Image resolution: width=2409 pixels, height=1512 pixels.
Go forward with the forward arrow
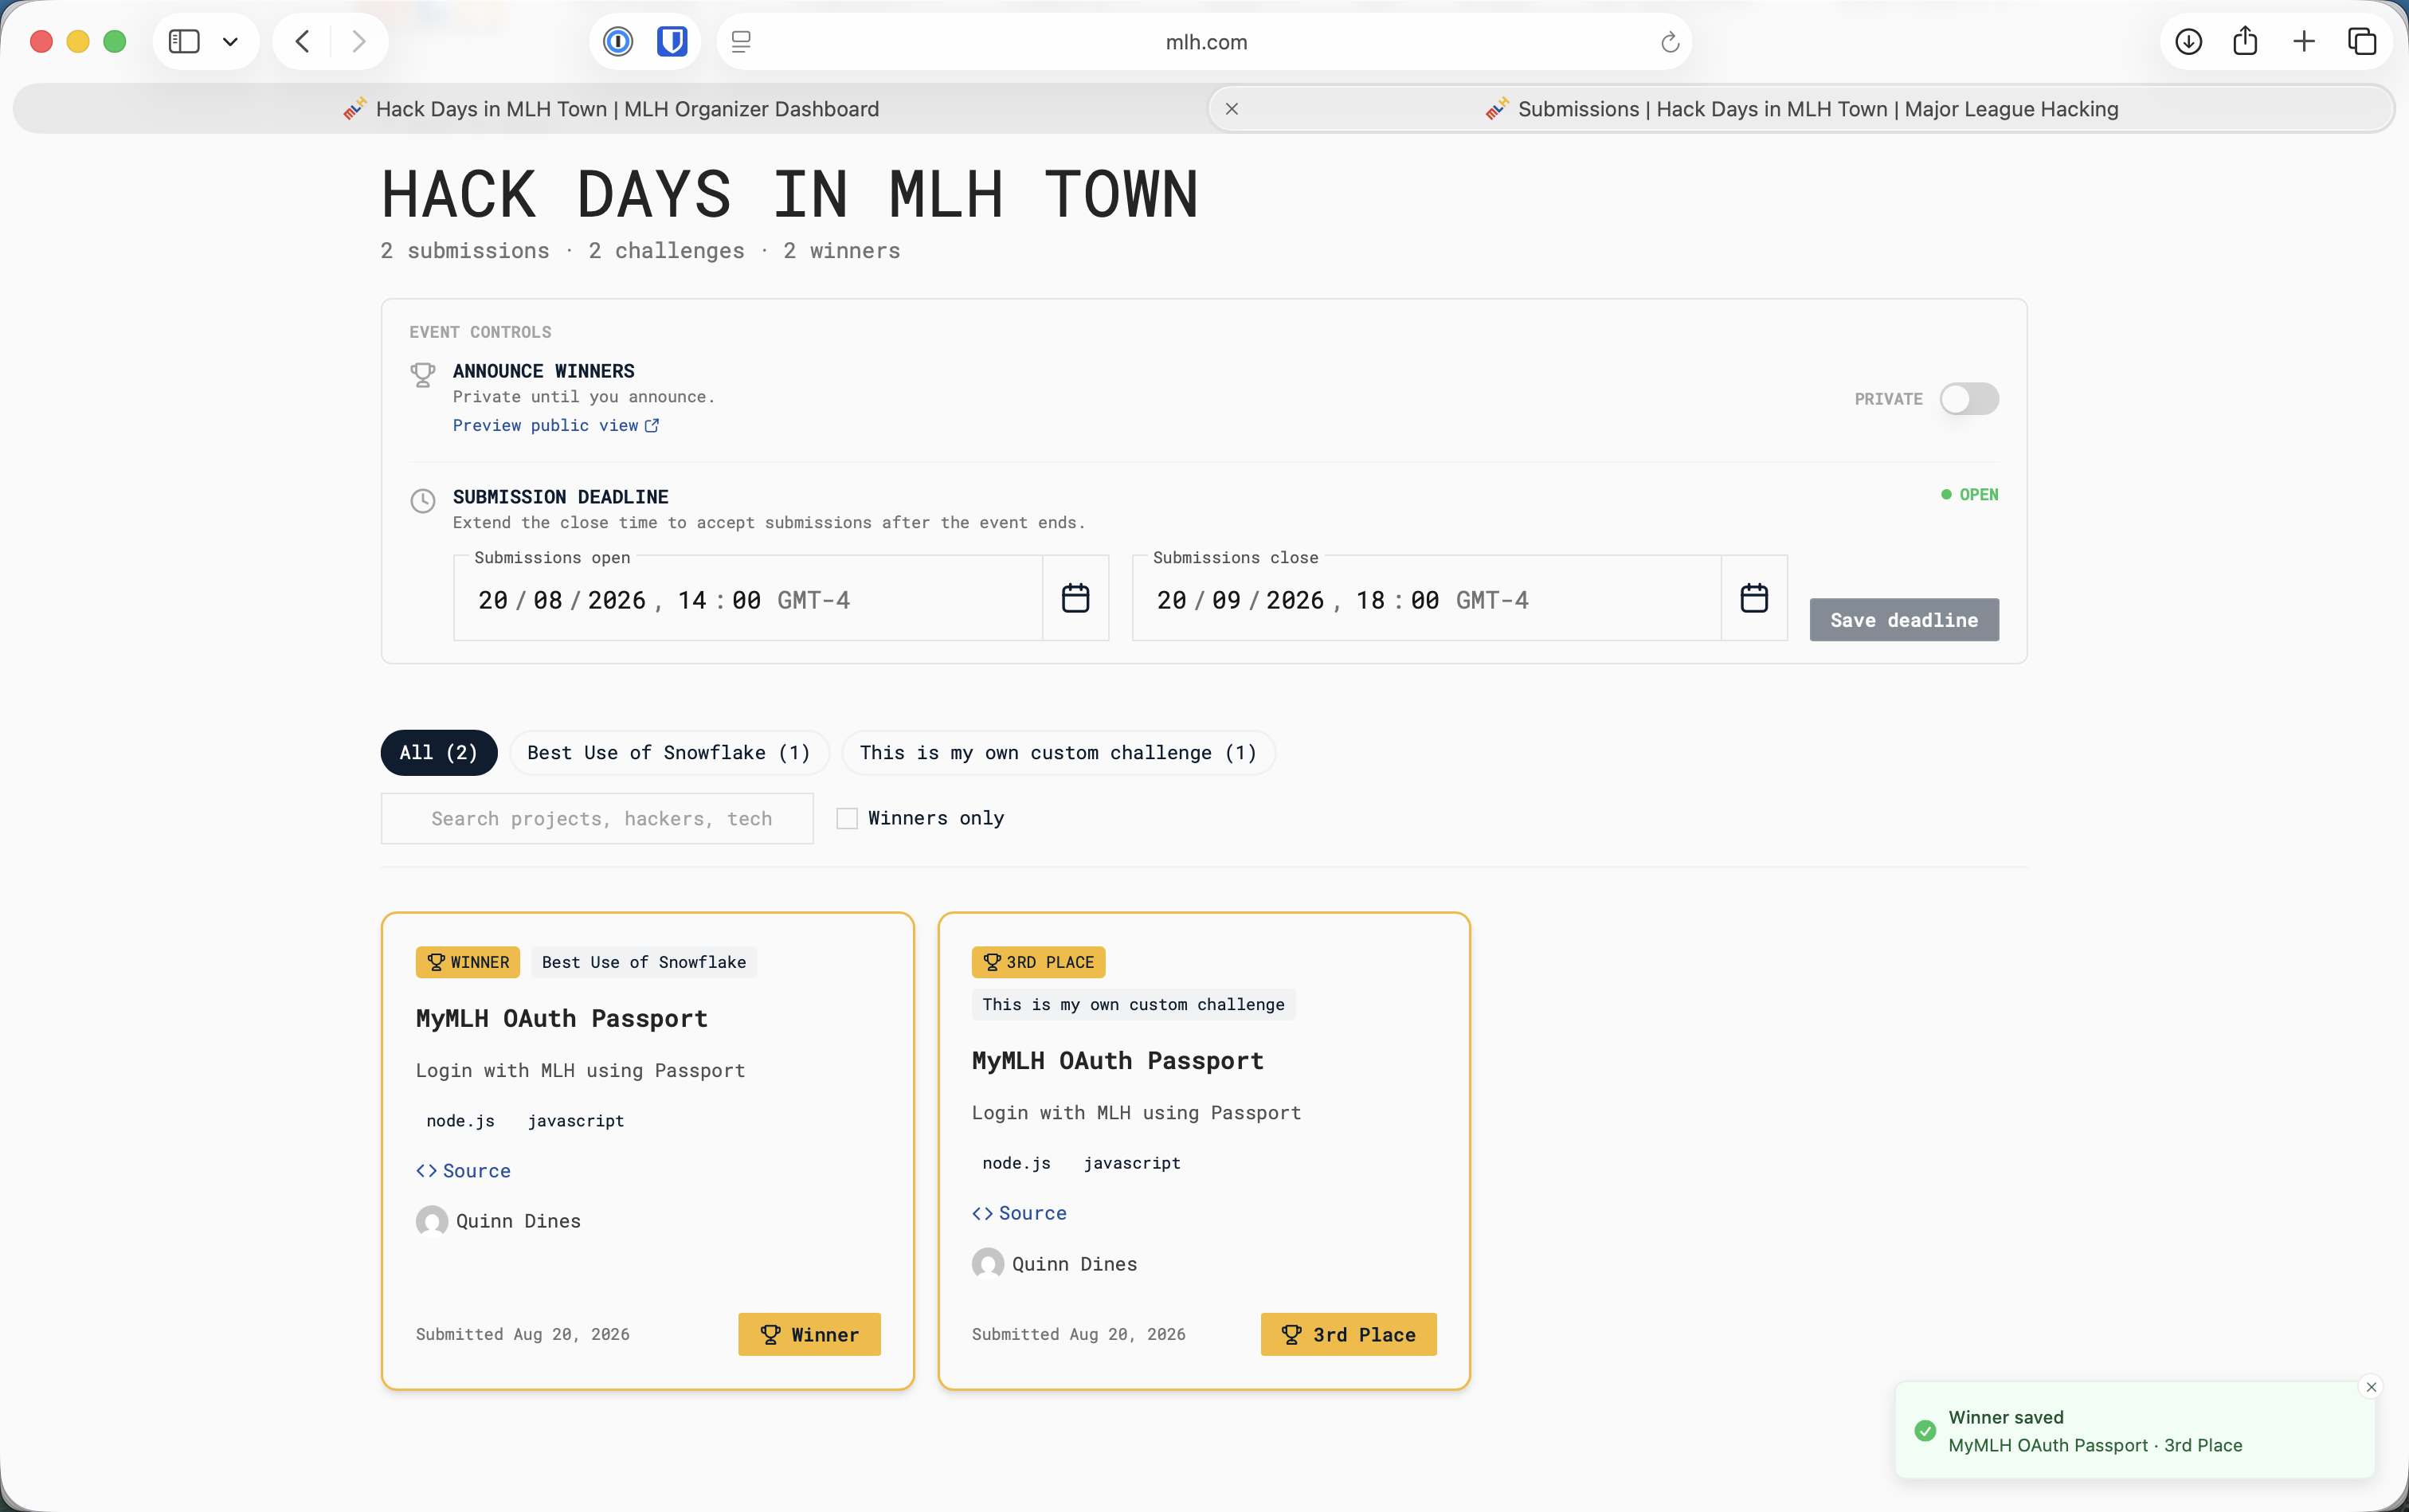(x=358, y=41)
